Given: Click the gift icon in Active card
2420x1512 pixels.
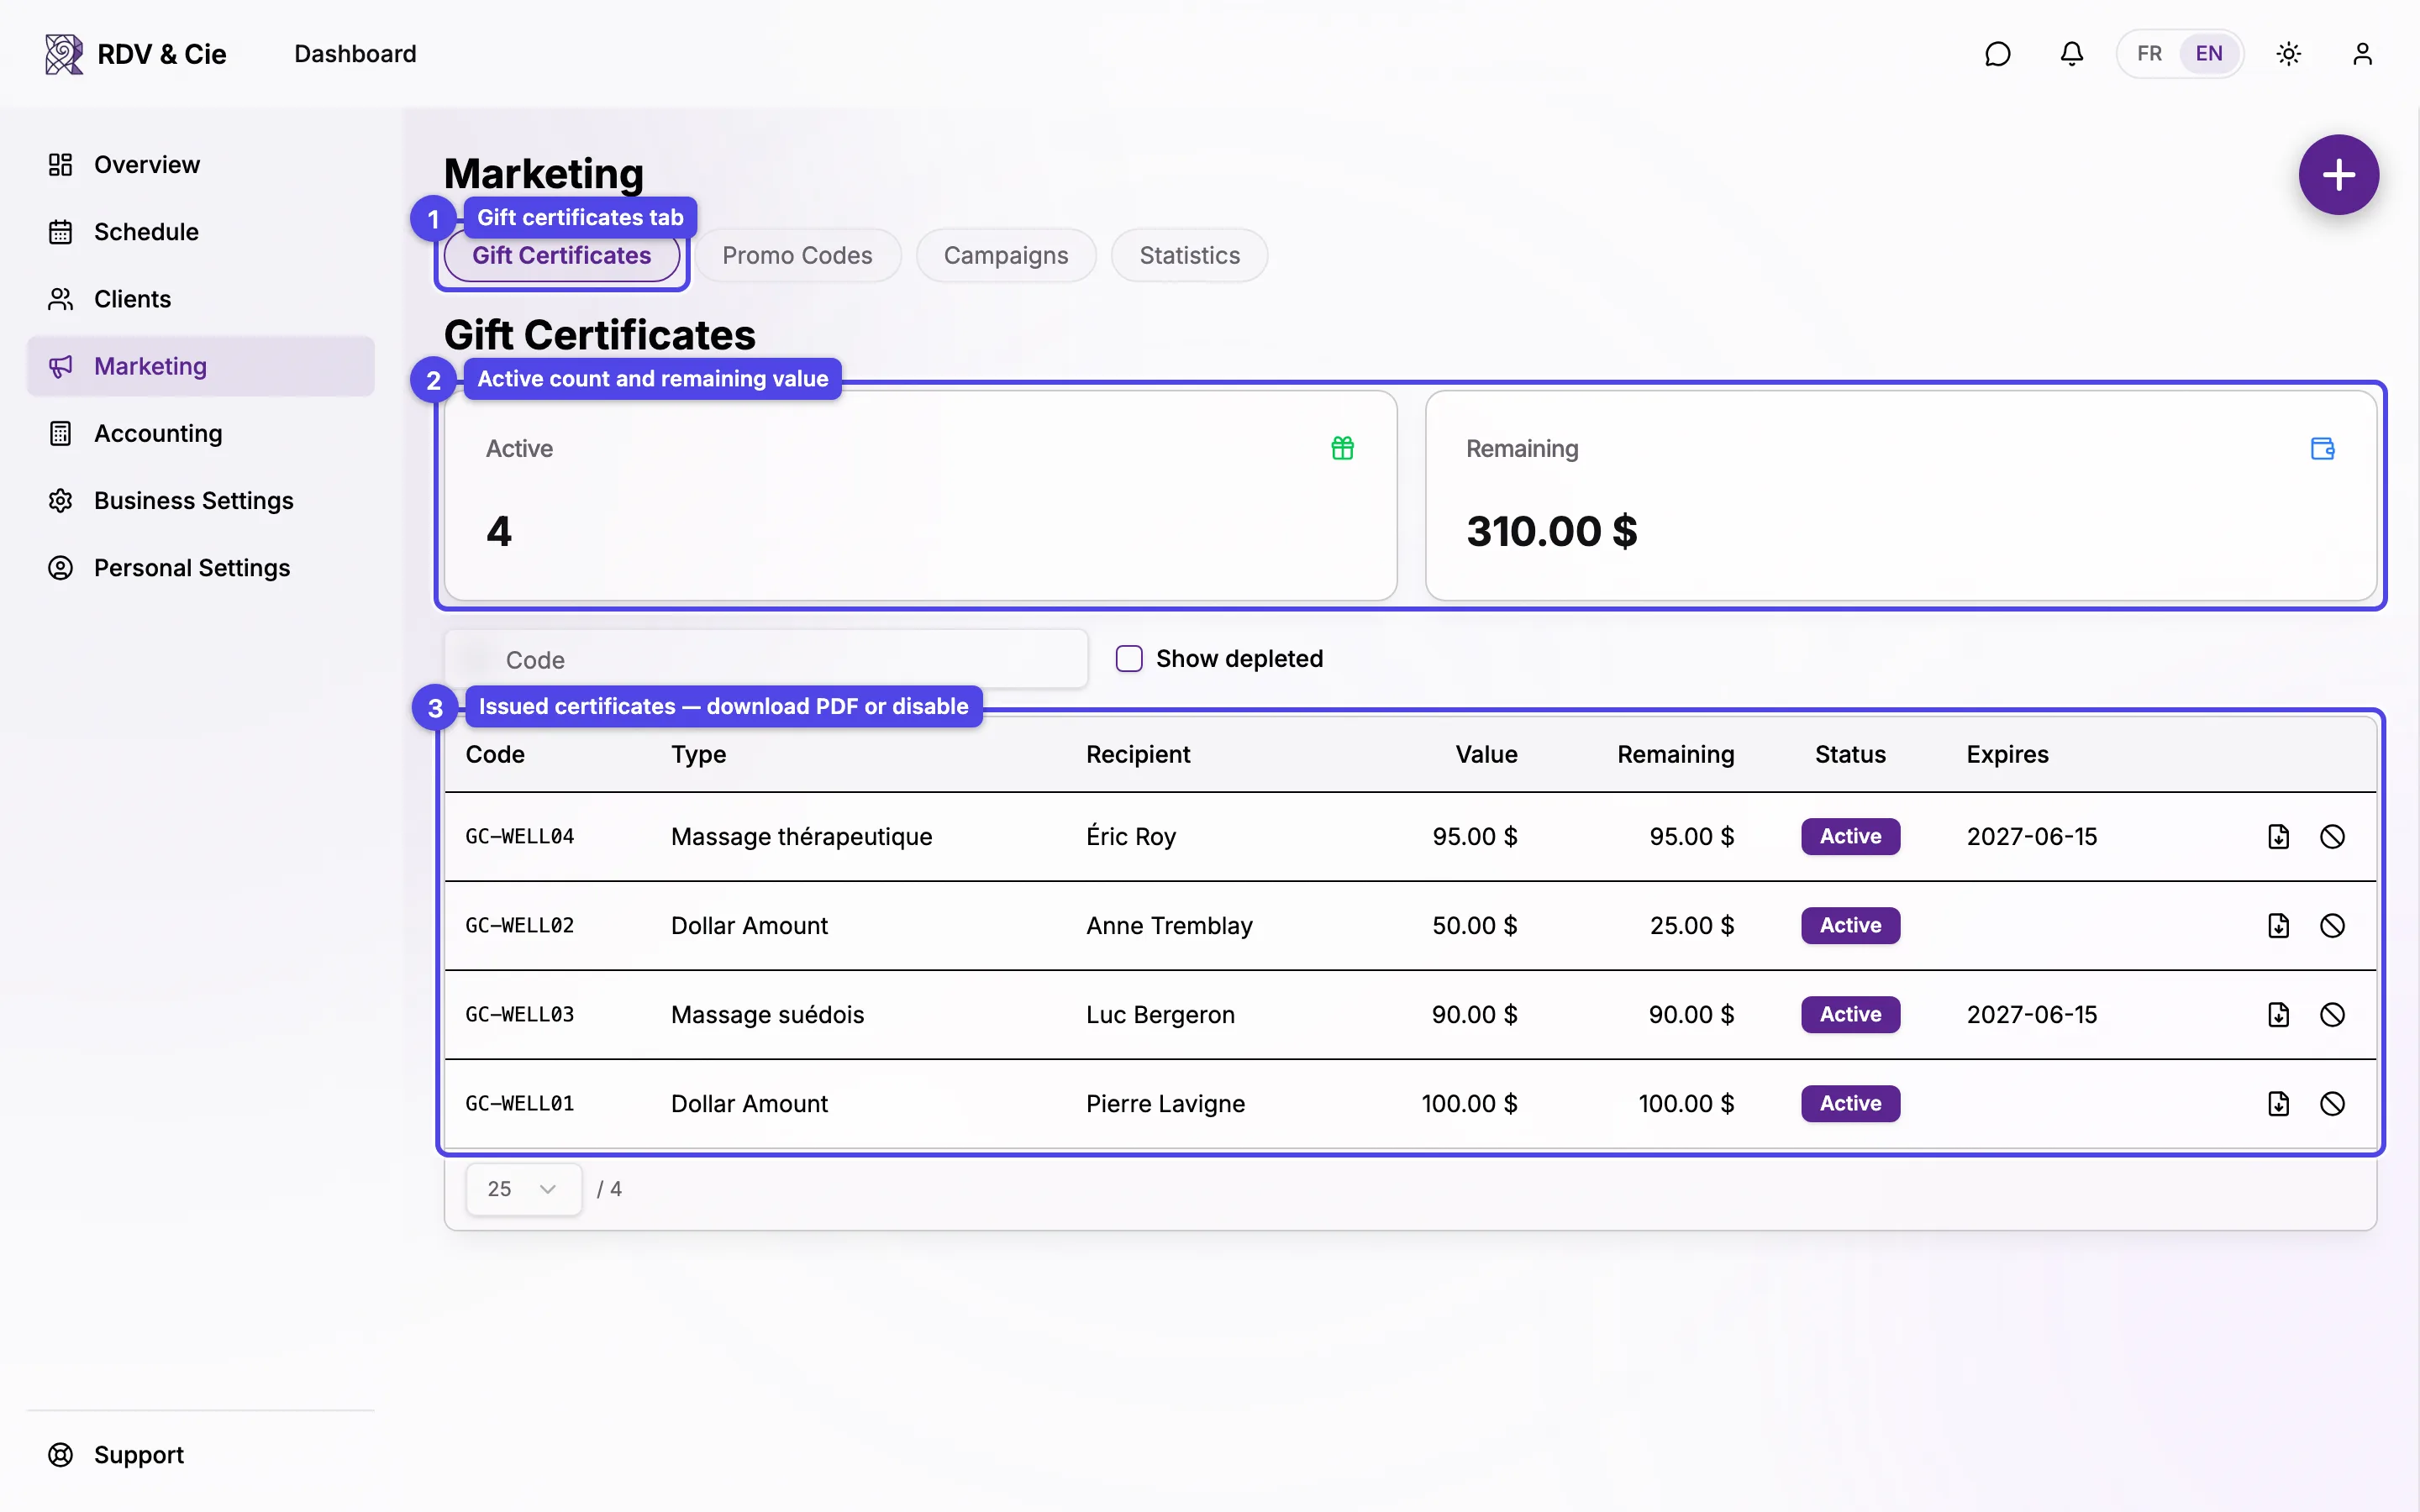Looking at the screenshot, I should 1342,448.
